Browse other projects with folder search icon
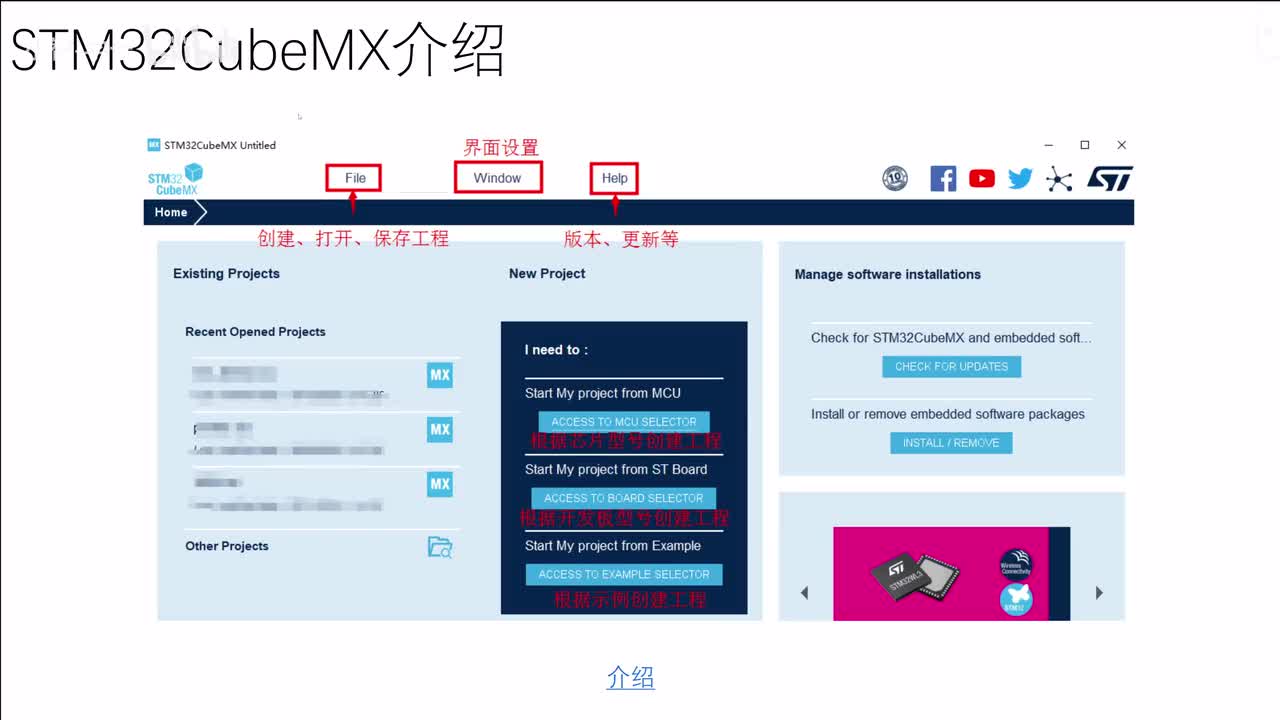The image size is (1280, 720). 440,547
